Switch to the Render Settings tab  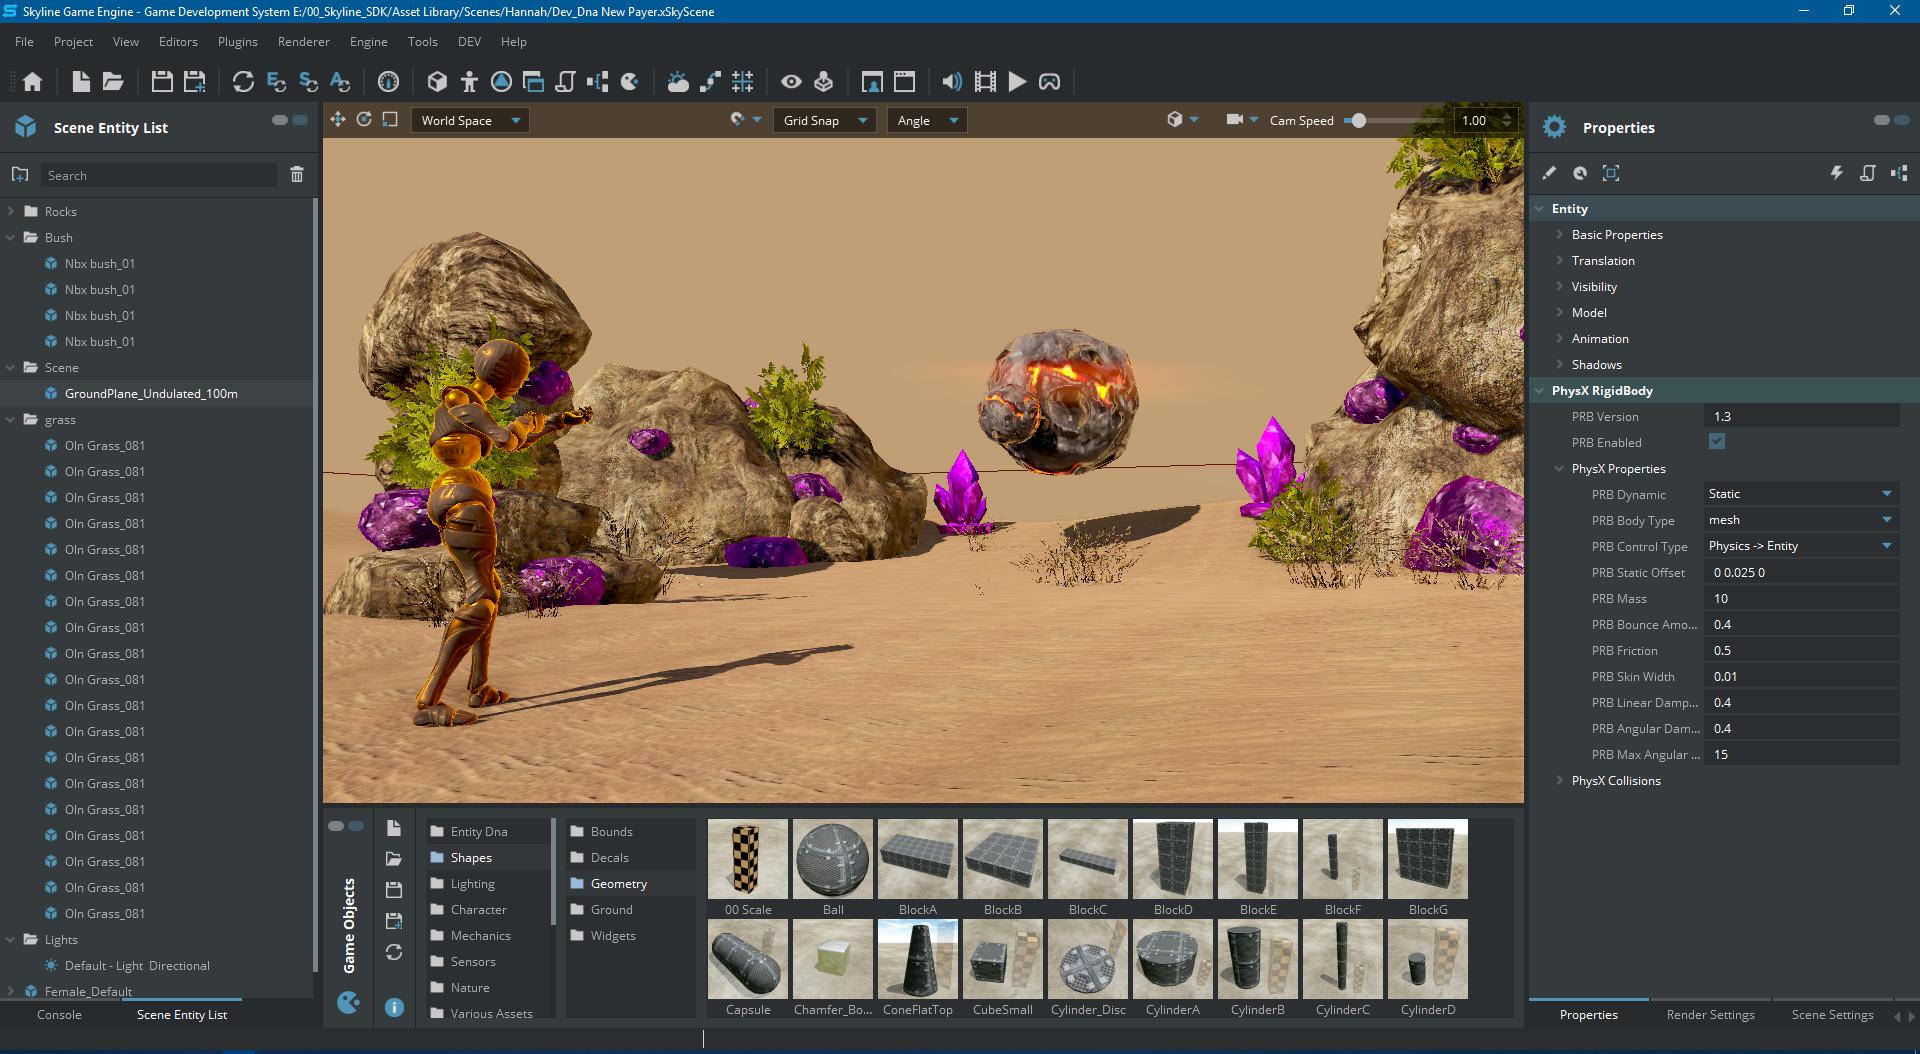coord(1710,1015)
